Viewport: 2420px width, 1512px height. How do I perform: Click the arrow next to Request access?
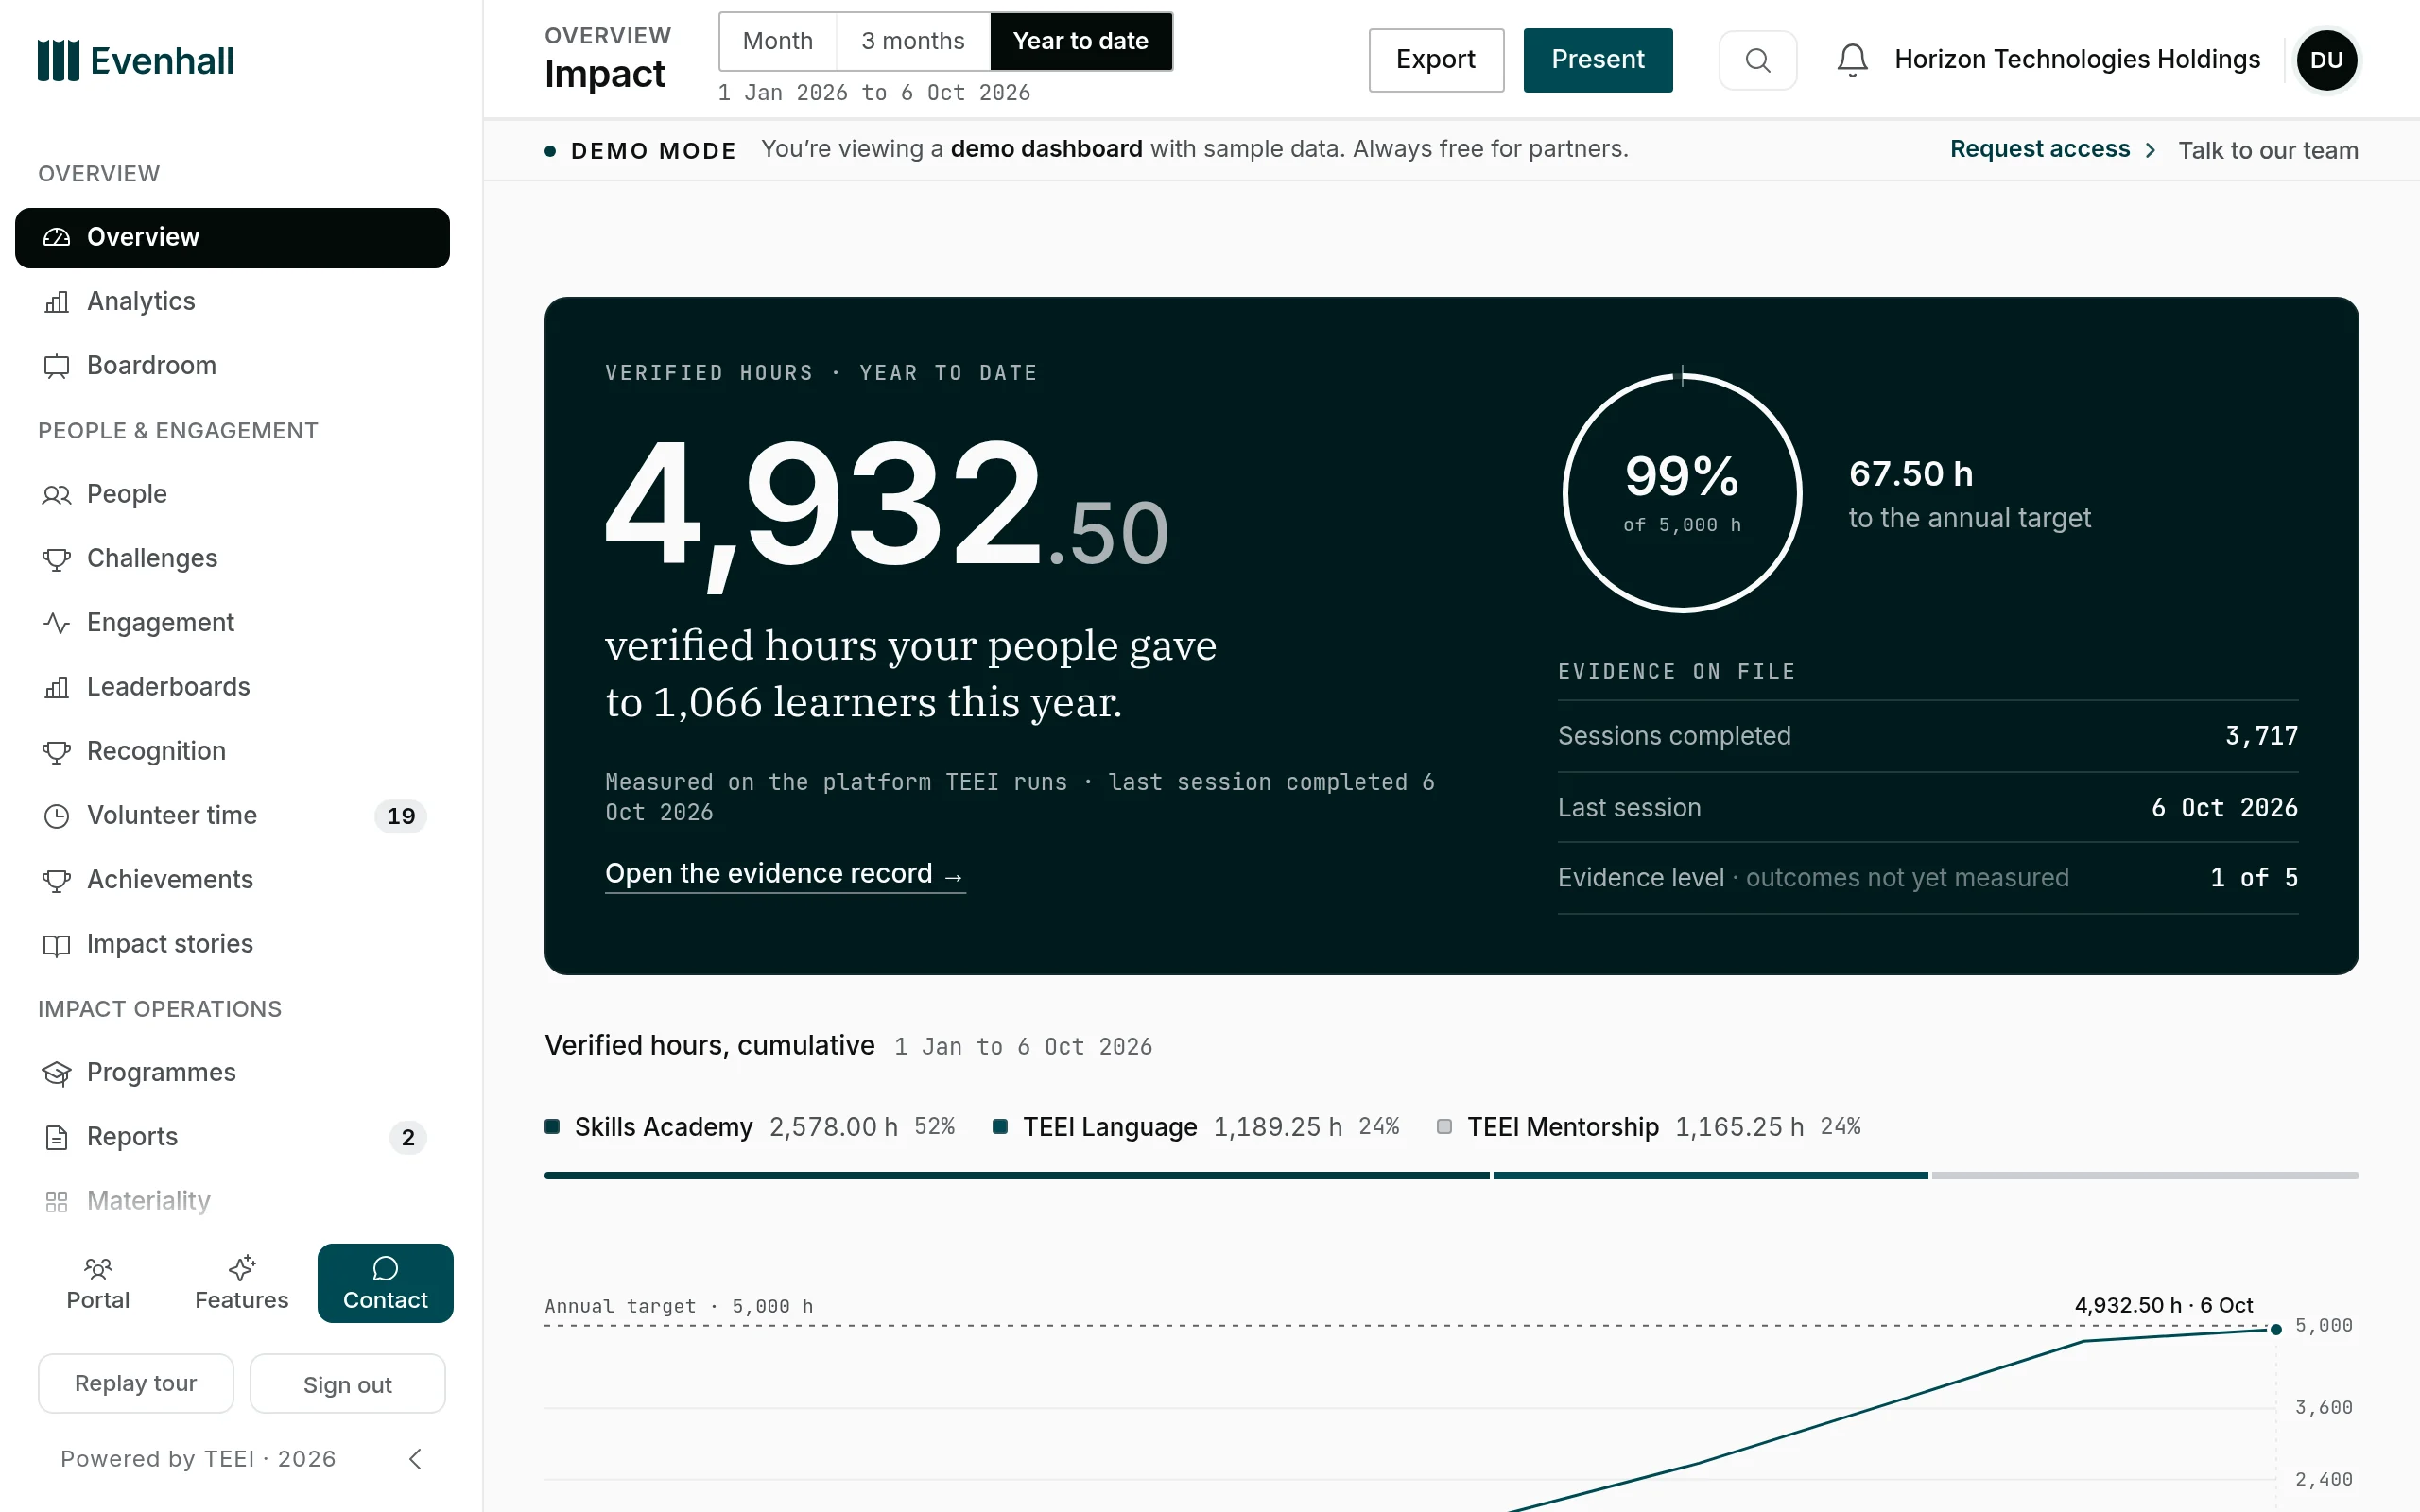tap(2150, 150)
